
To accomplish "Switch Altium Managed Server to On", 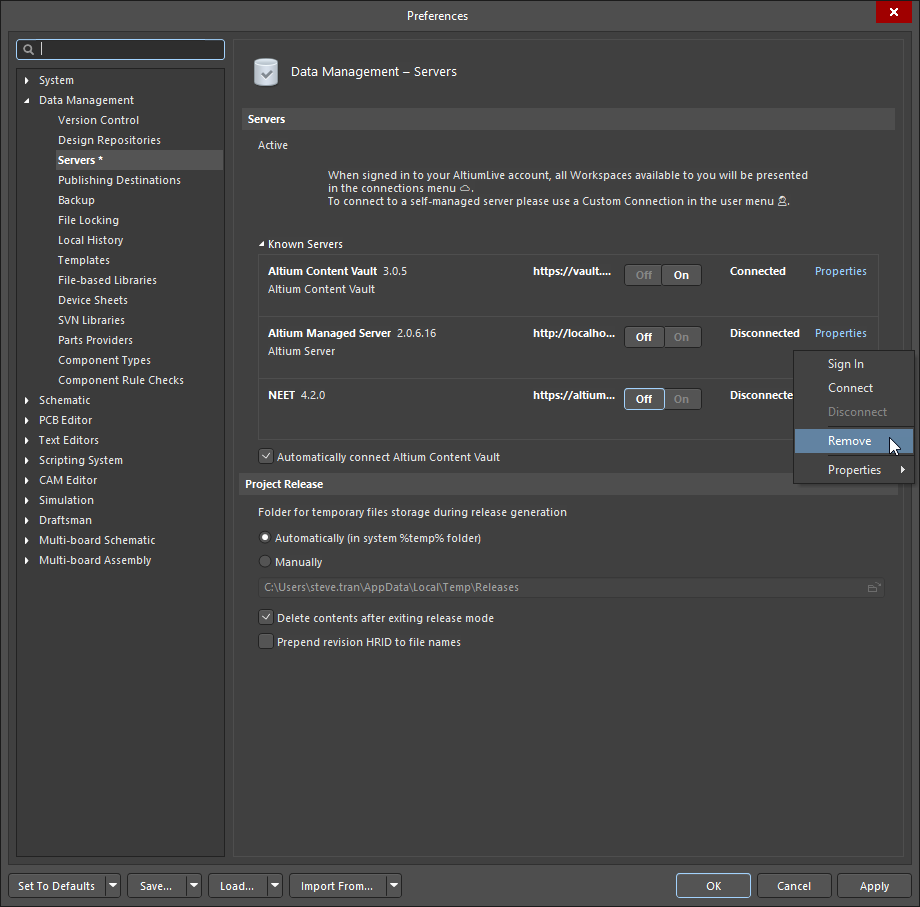I will click(682, 337).
